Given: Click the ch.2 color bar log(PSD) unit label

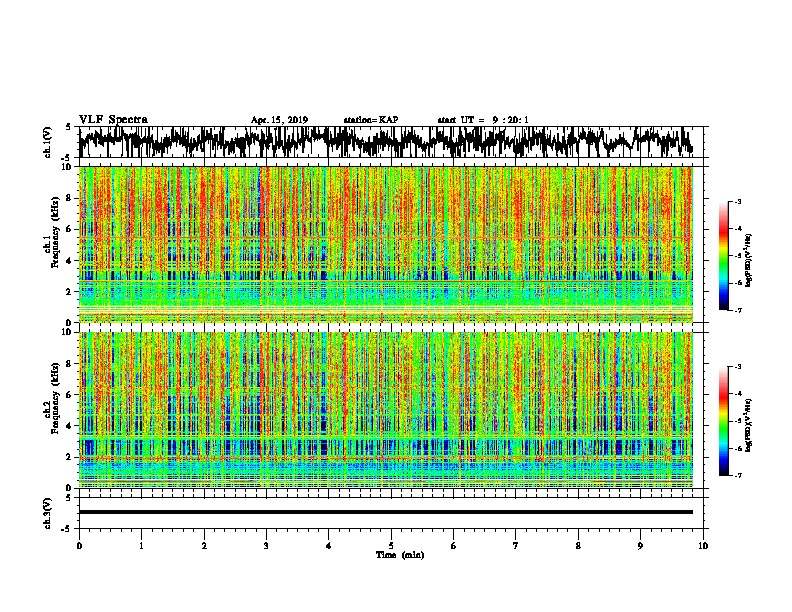Looking at the screenshot, I should (749, 425).
